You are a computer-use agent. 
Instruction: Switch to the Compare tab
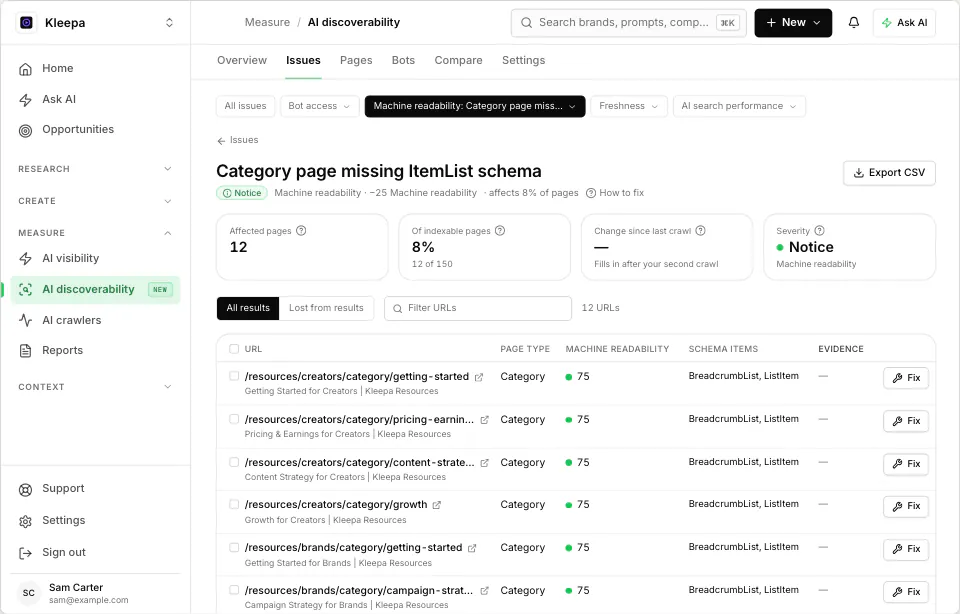458,60
